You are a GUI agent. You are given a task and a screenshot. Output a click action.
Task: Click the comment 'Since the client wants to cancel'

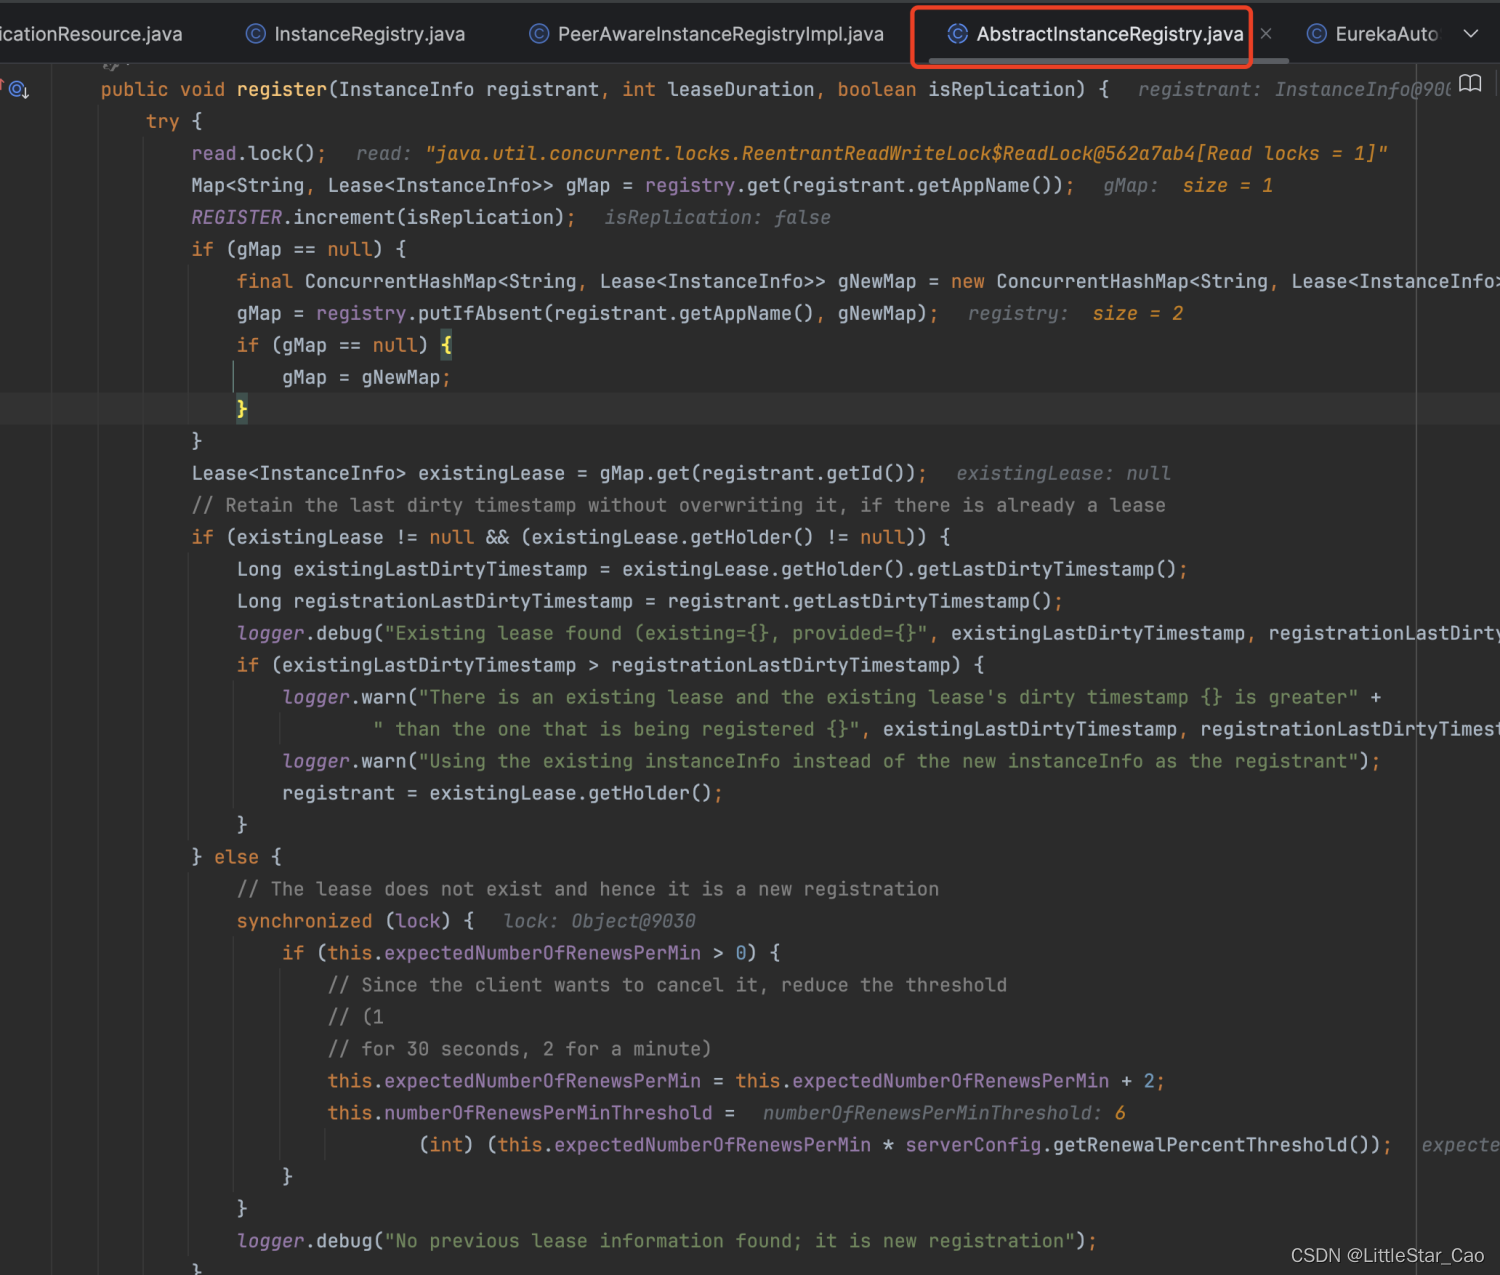[667, 986]
